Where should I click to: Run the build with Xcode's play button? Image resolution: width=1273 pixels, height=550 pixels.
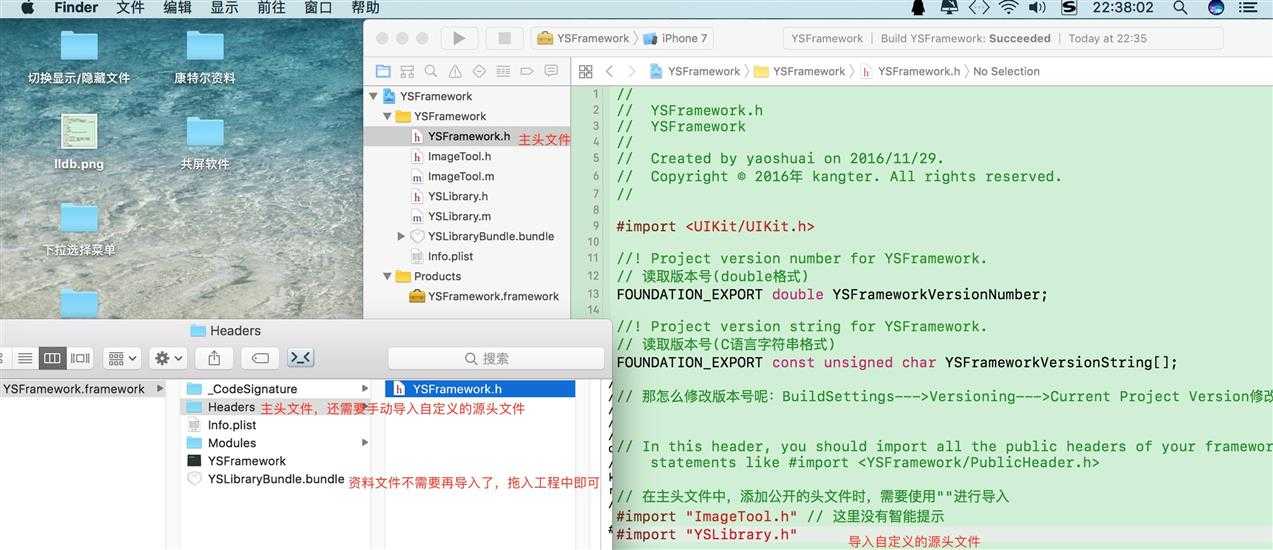pos(459,38)
